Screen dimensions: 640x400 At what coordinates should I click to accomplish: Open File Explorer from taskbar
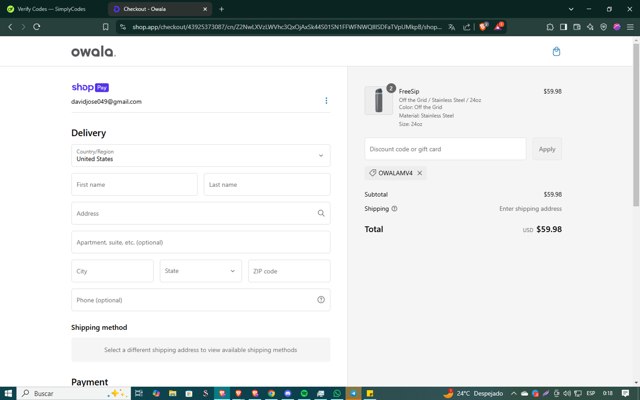coord(173,393)
